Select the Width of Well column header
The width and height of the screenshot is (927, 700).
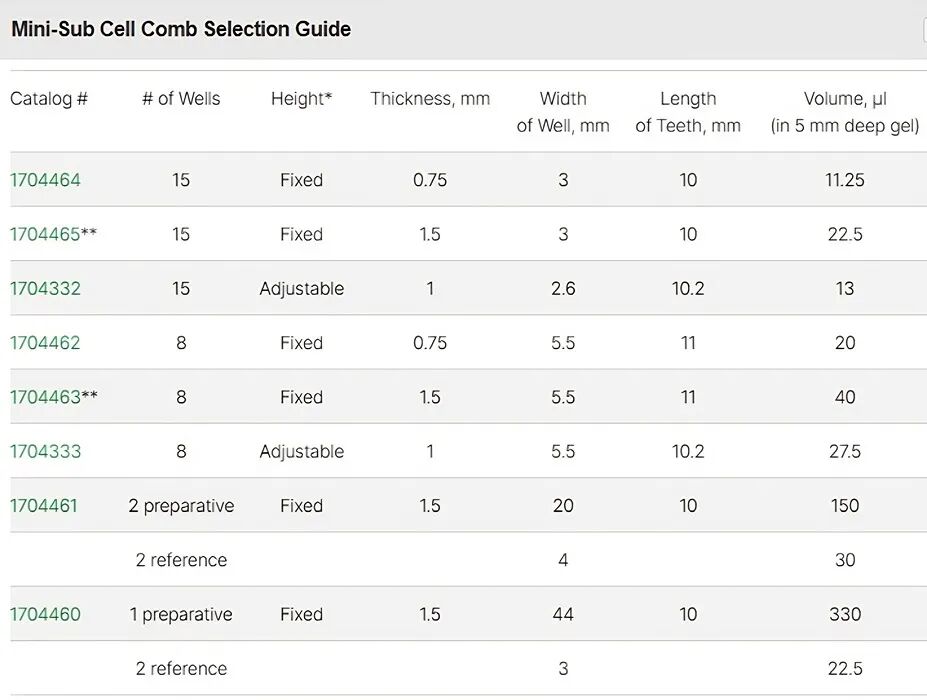tap(563, 112)
